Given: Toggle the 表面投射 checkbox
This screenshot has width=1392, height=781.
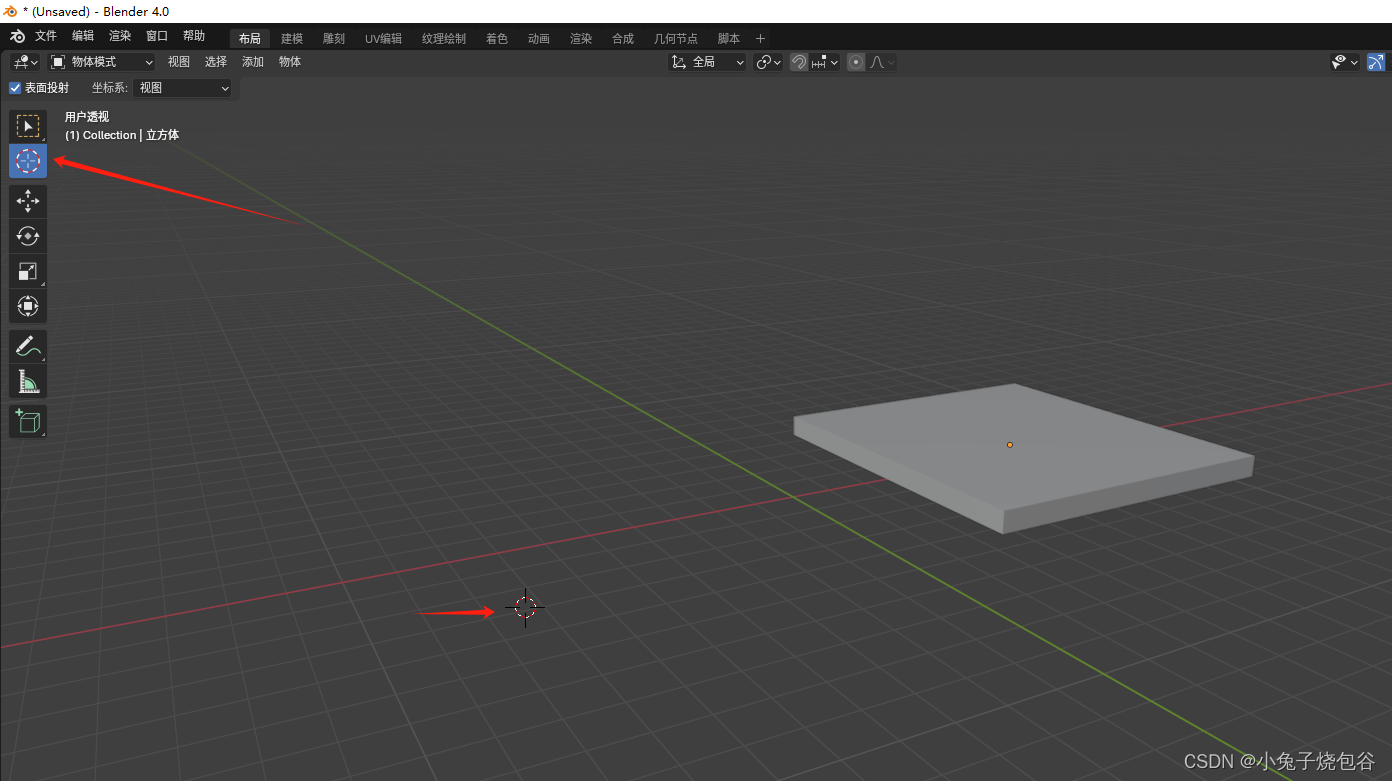Looking at the screenshot, I should click(x=15, y=88).
